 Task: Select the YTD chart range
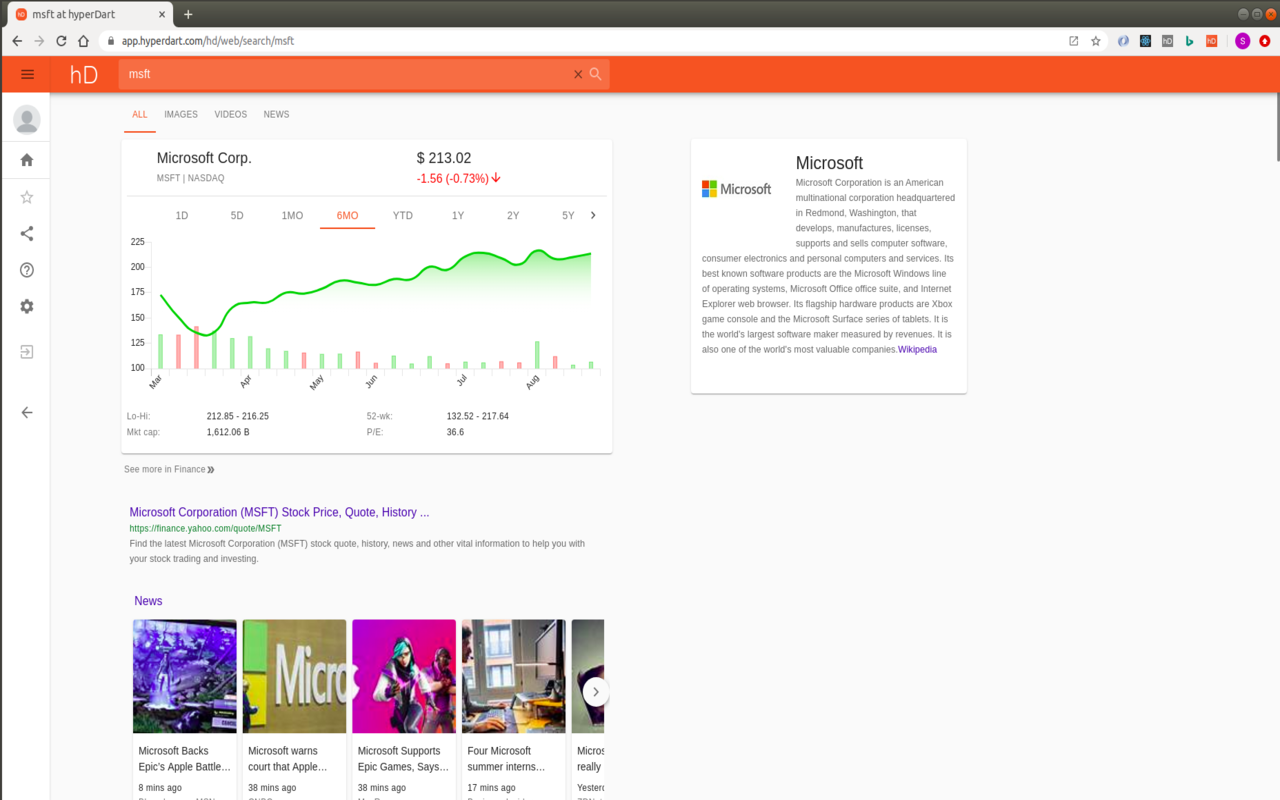pos(403,216)
